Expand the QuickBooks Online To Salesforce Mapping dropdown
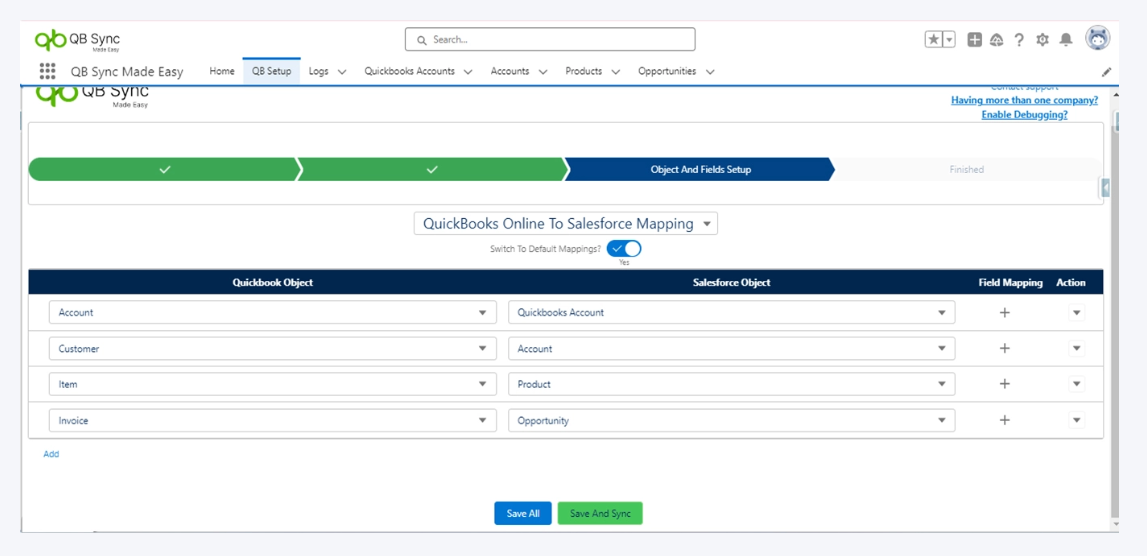Viewport: 1147px width, 556px height. [x=566, y=224]
